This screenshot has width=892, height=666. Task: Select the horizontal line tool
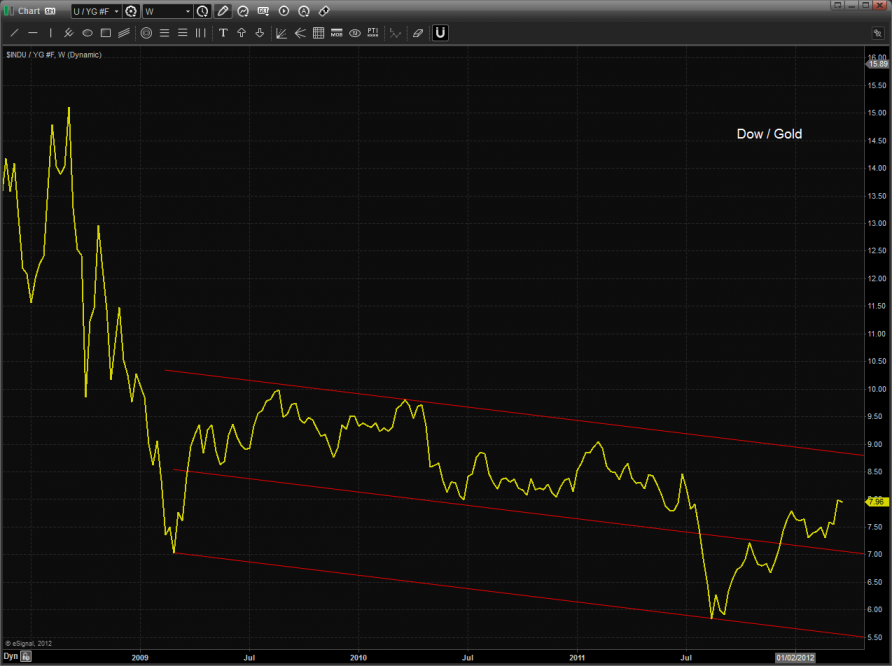33,33
